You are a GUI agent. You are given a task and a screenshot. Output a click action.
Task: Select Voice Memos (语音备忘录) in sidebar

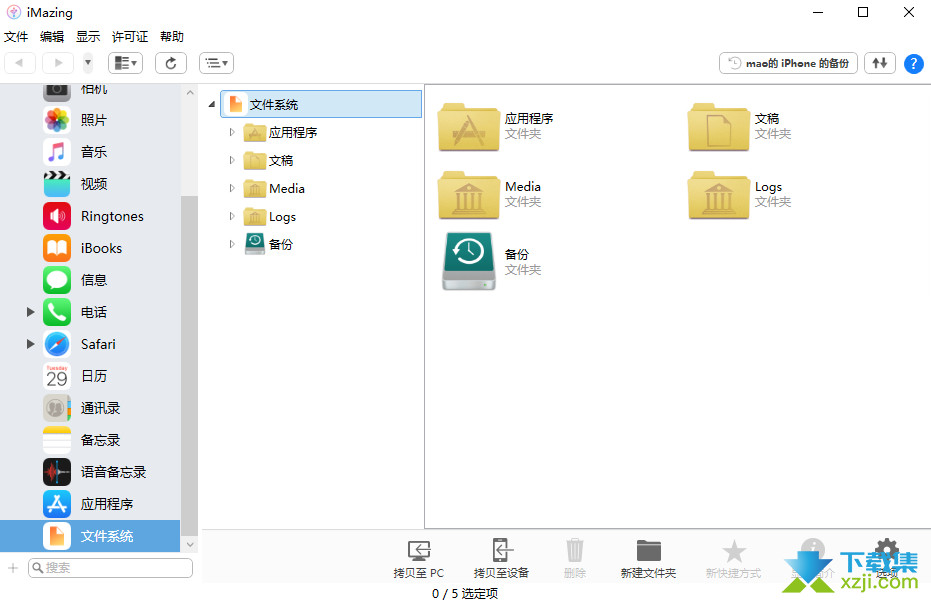[113, 472]
